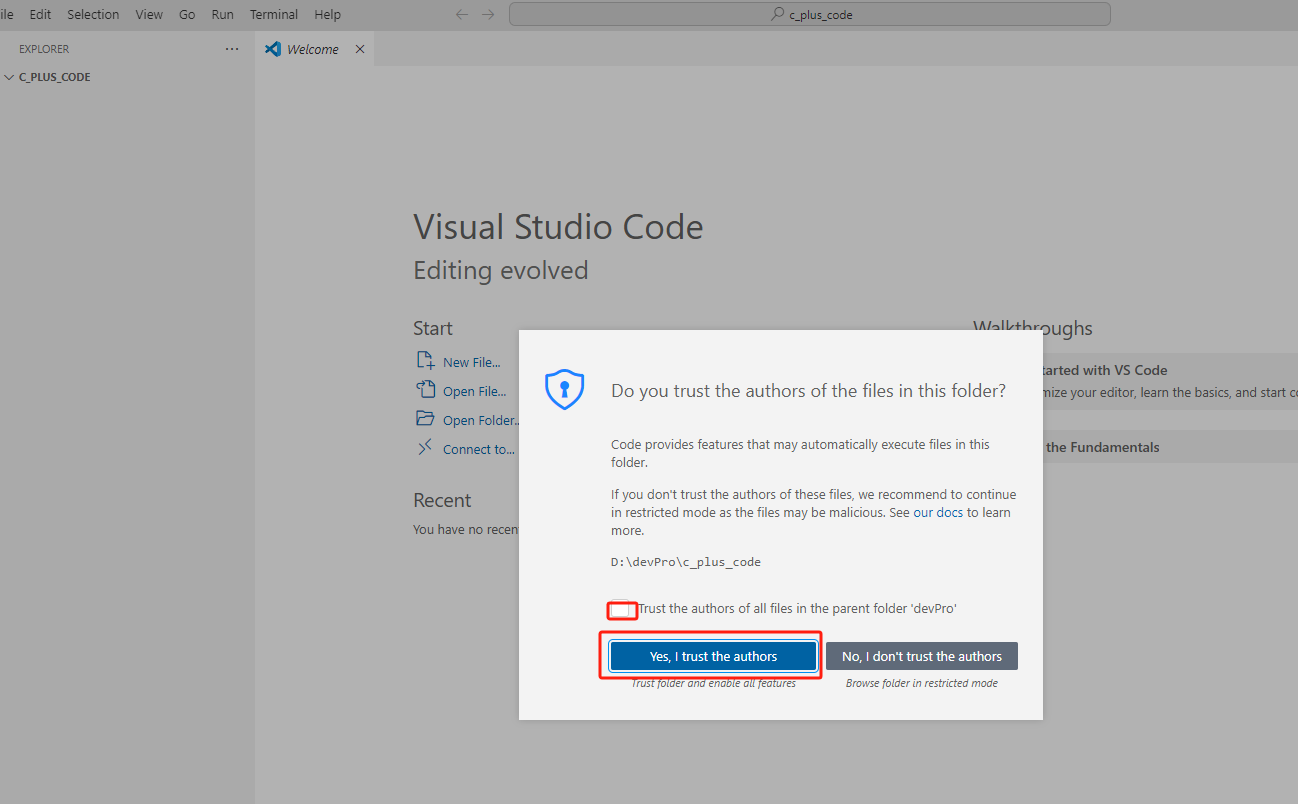Open the our docs link
This screenshot has width=1298, height=804.
click(x=938, y=513)
